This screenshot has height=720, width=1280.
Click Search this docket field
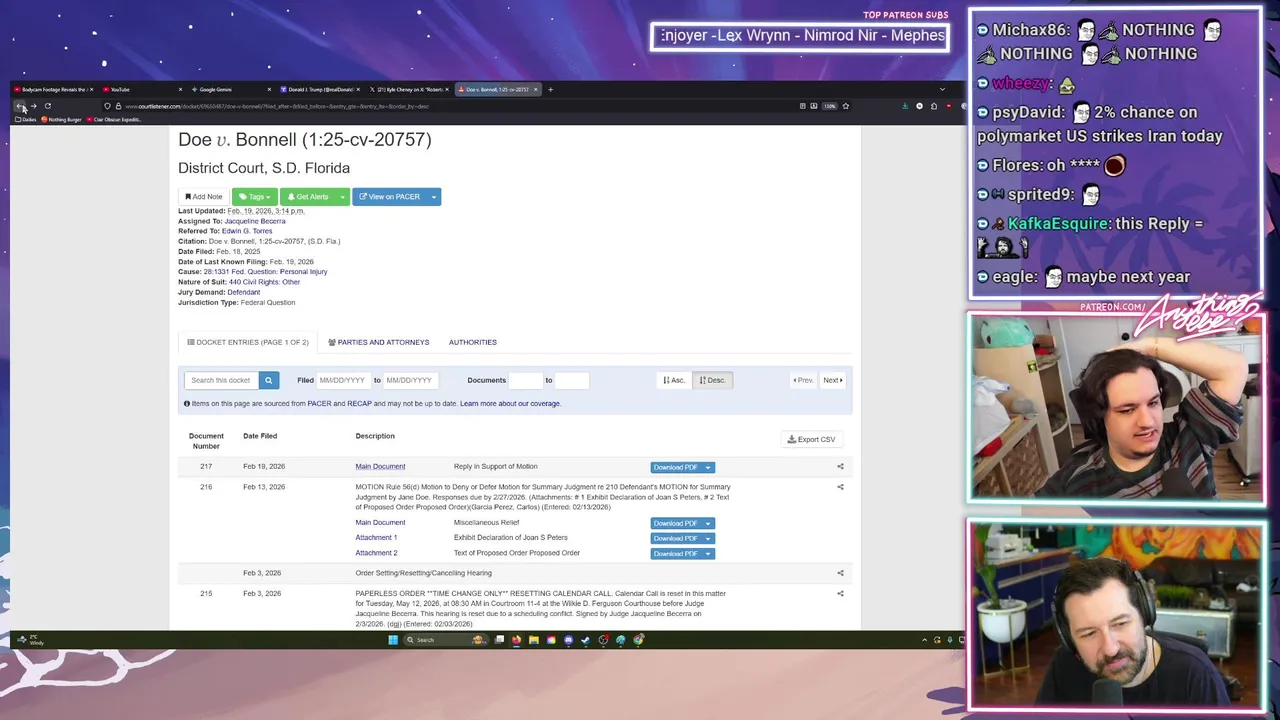click(x=221, y=380)
